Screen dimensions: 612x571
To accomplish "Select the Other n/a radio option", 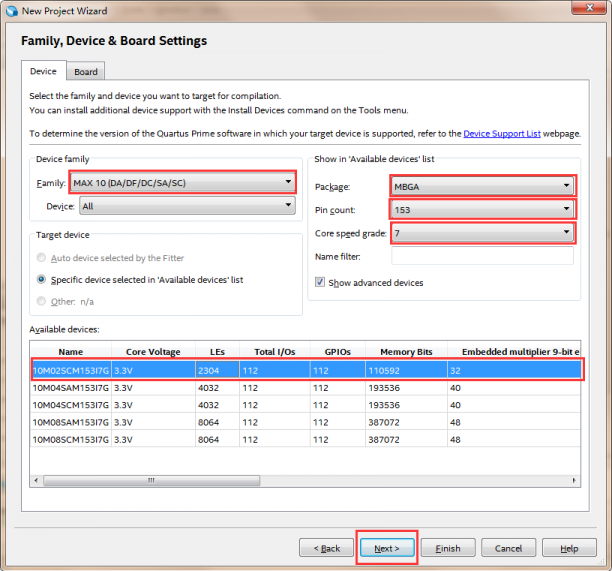I will pyautogui.click(x=41, y=301).
